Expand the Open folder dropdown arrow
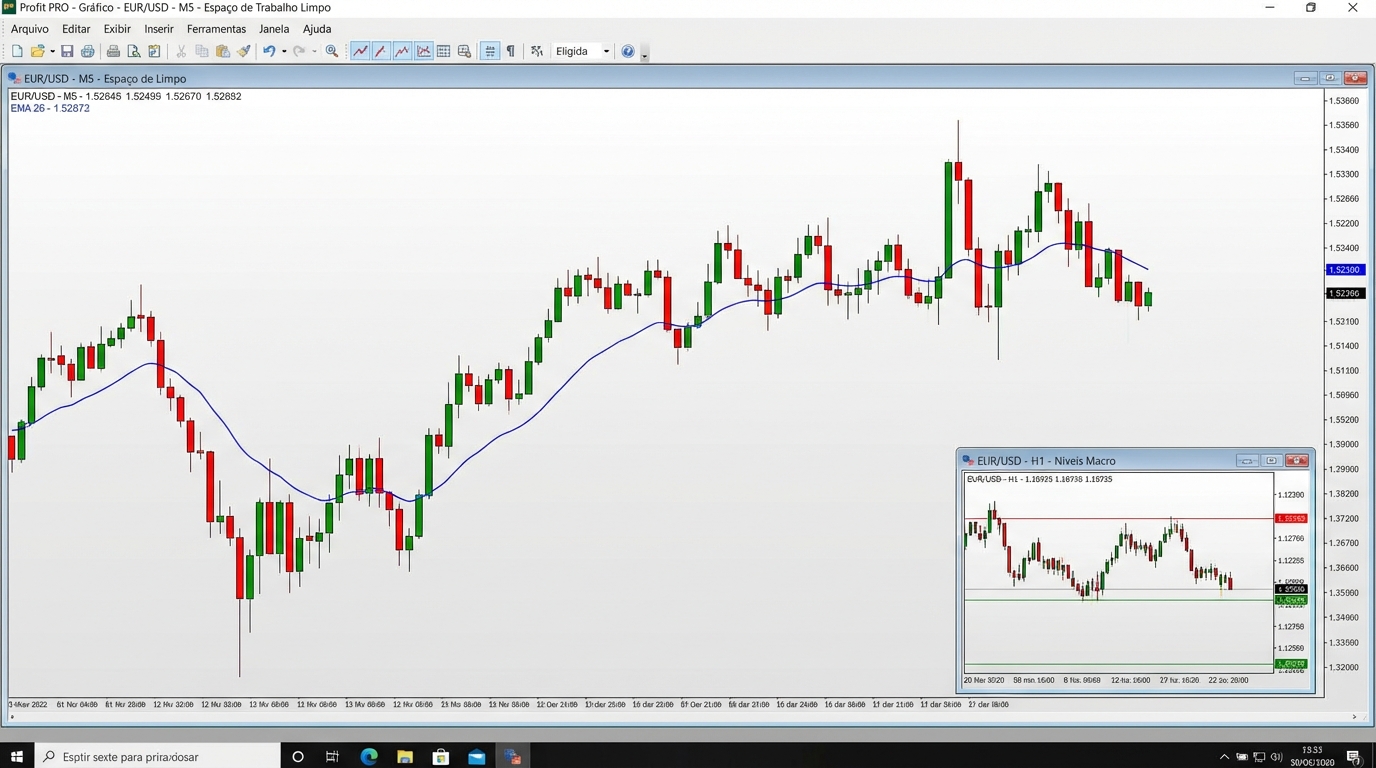The image size is (1376, 768). point(52,51)
